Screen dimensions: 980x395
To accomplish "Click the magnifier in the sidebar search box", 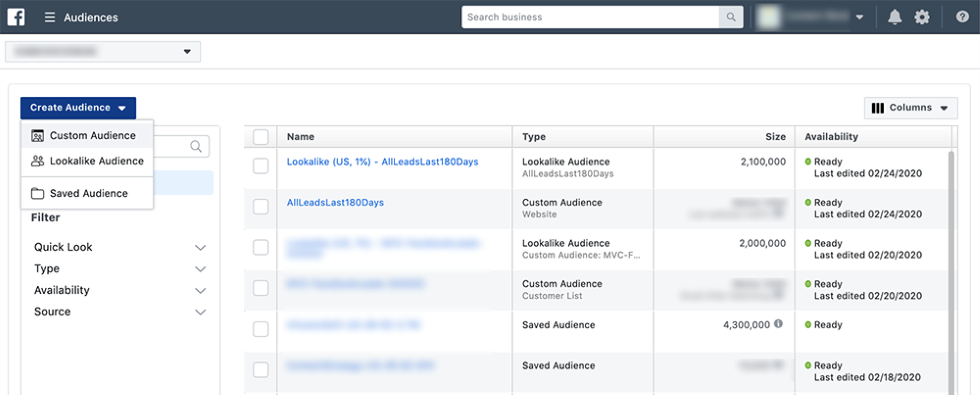I will point(196,146).
